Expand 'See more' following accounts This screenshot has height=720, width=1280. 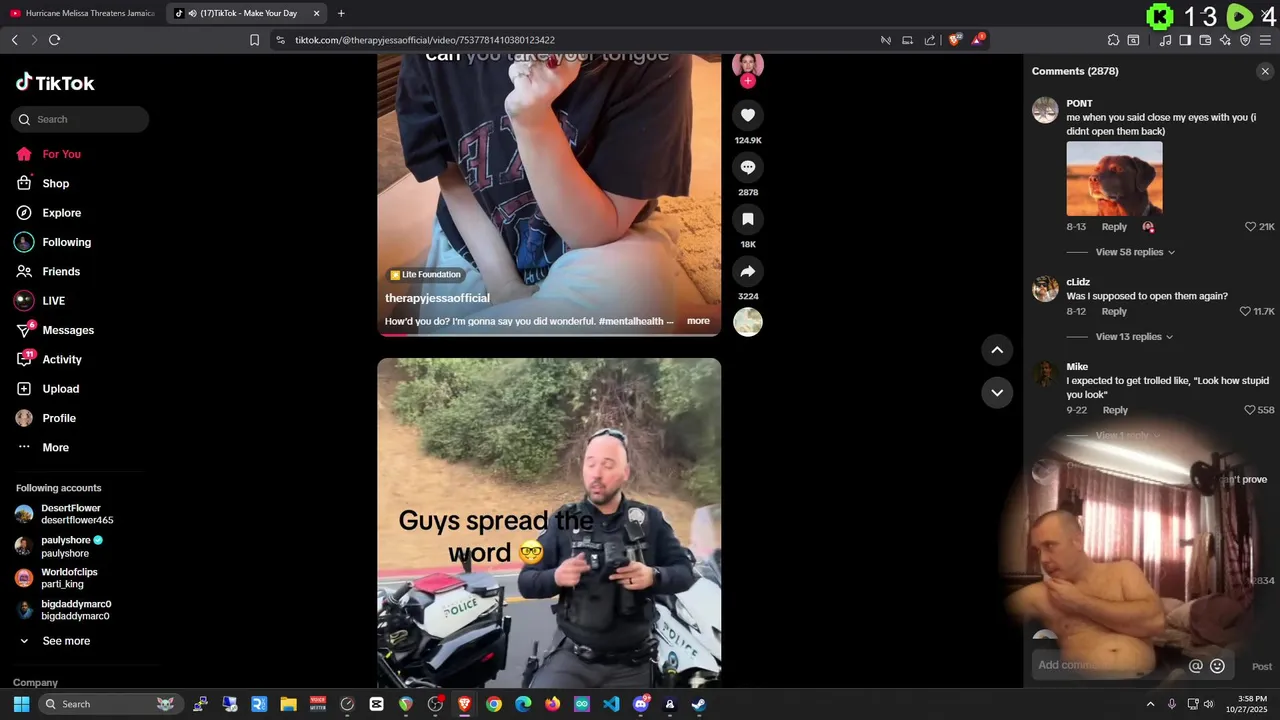click(x=66, y=641)
